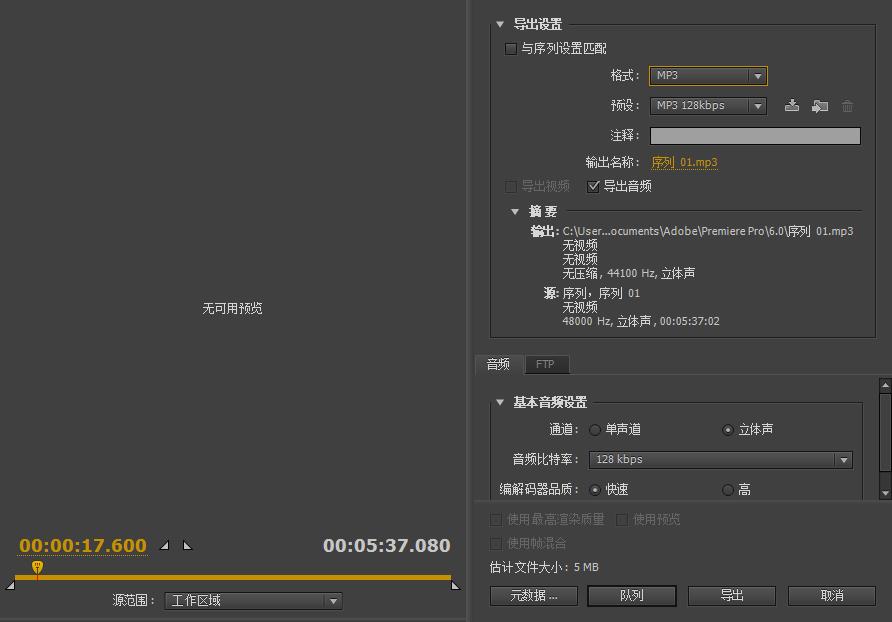
Task: Open the 音频比特率 128 kbps dropdown
Action: pos(720,459)
